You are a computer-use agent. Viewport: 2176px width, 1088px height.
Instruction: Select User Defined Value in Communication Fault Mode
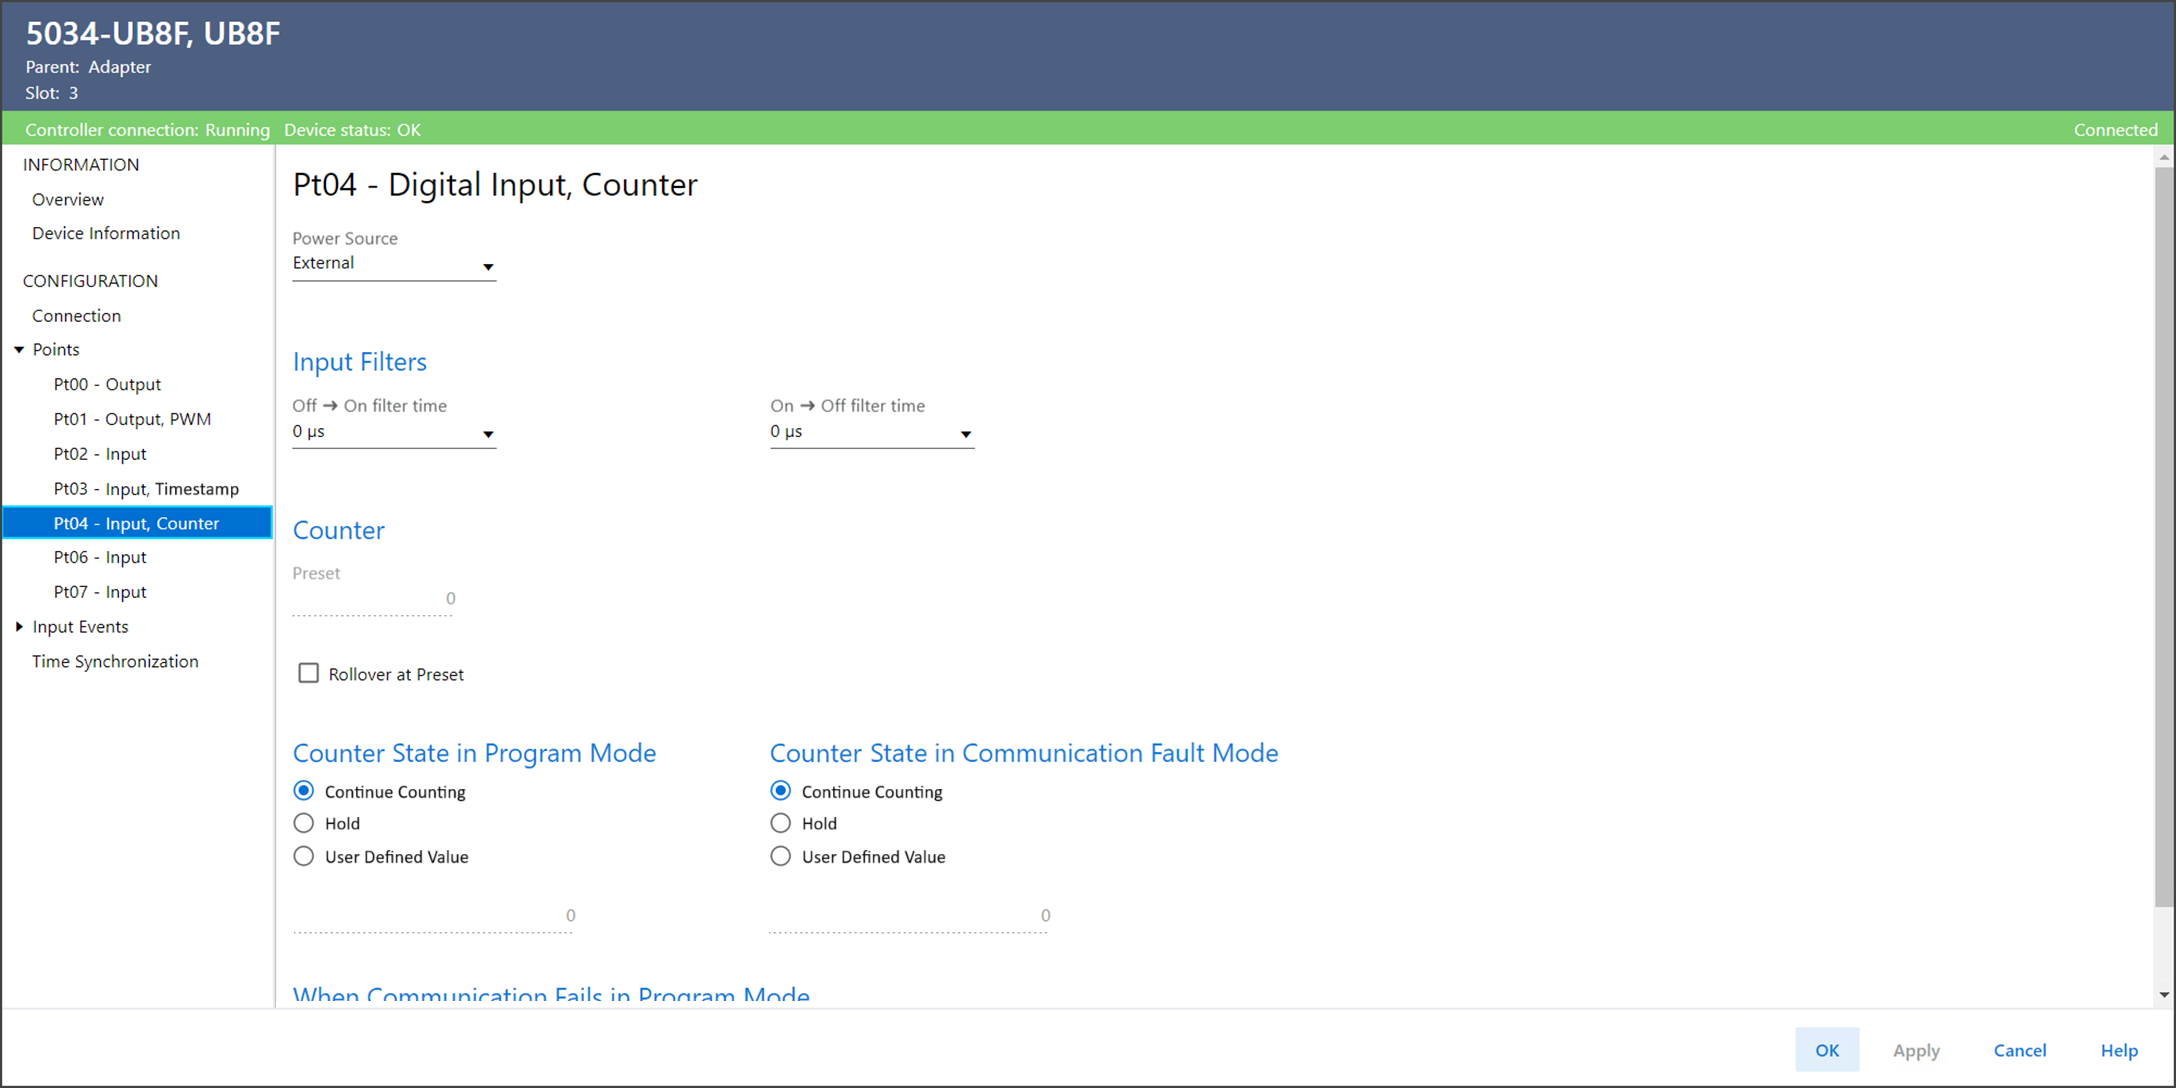pyautogui.click(x=781, y=857)
